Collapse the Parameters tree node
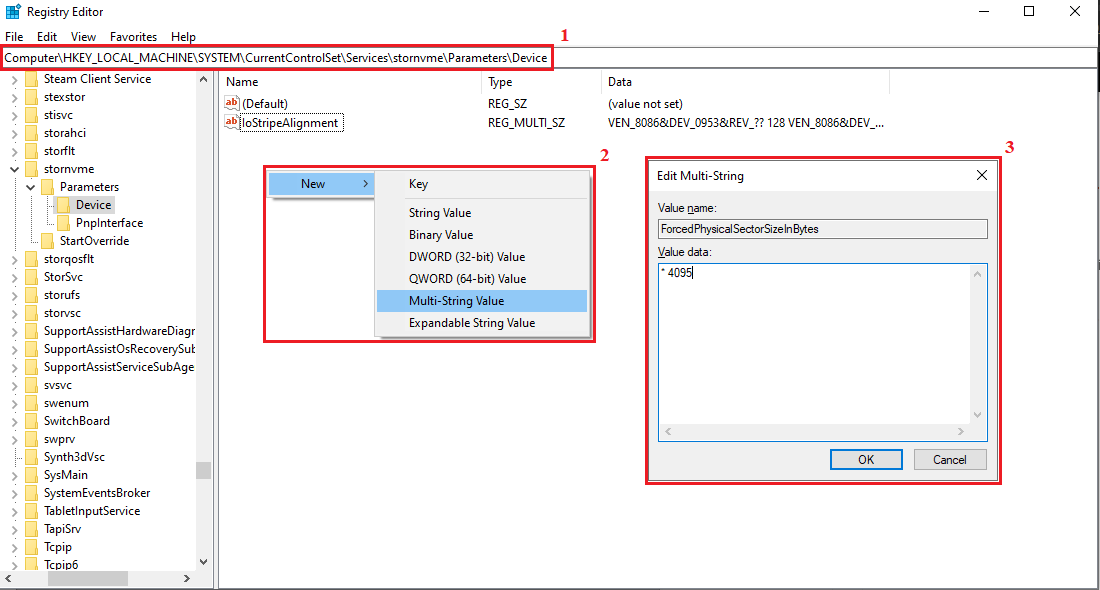The height and width of the screenshot is (590, 1100). click(x=29, y=186)
